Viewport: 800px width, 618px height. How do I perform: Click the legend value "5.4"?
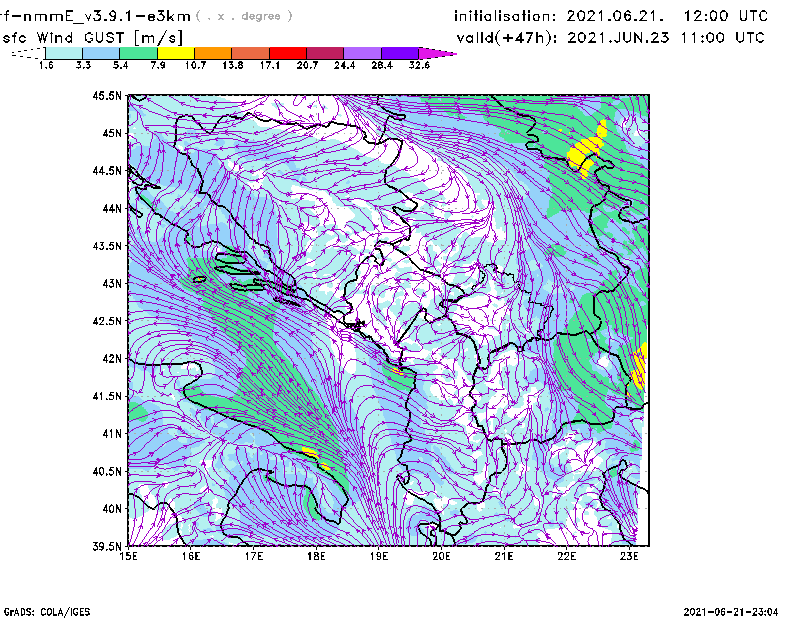pos(120,65)
